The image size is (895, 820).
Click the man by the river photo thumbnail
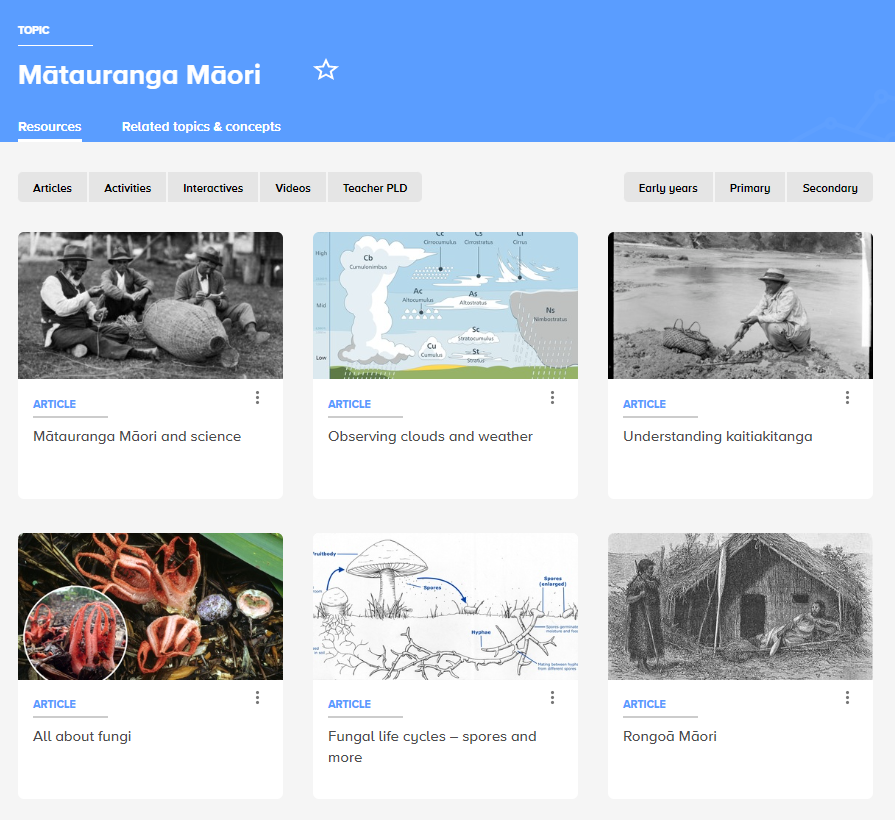click(740, 305)
